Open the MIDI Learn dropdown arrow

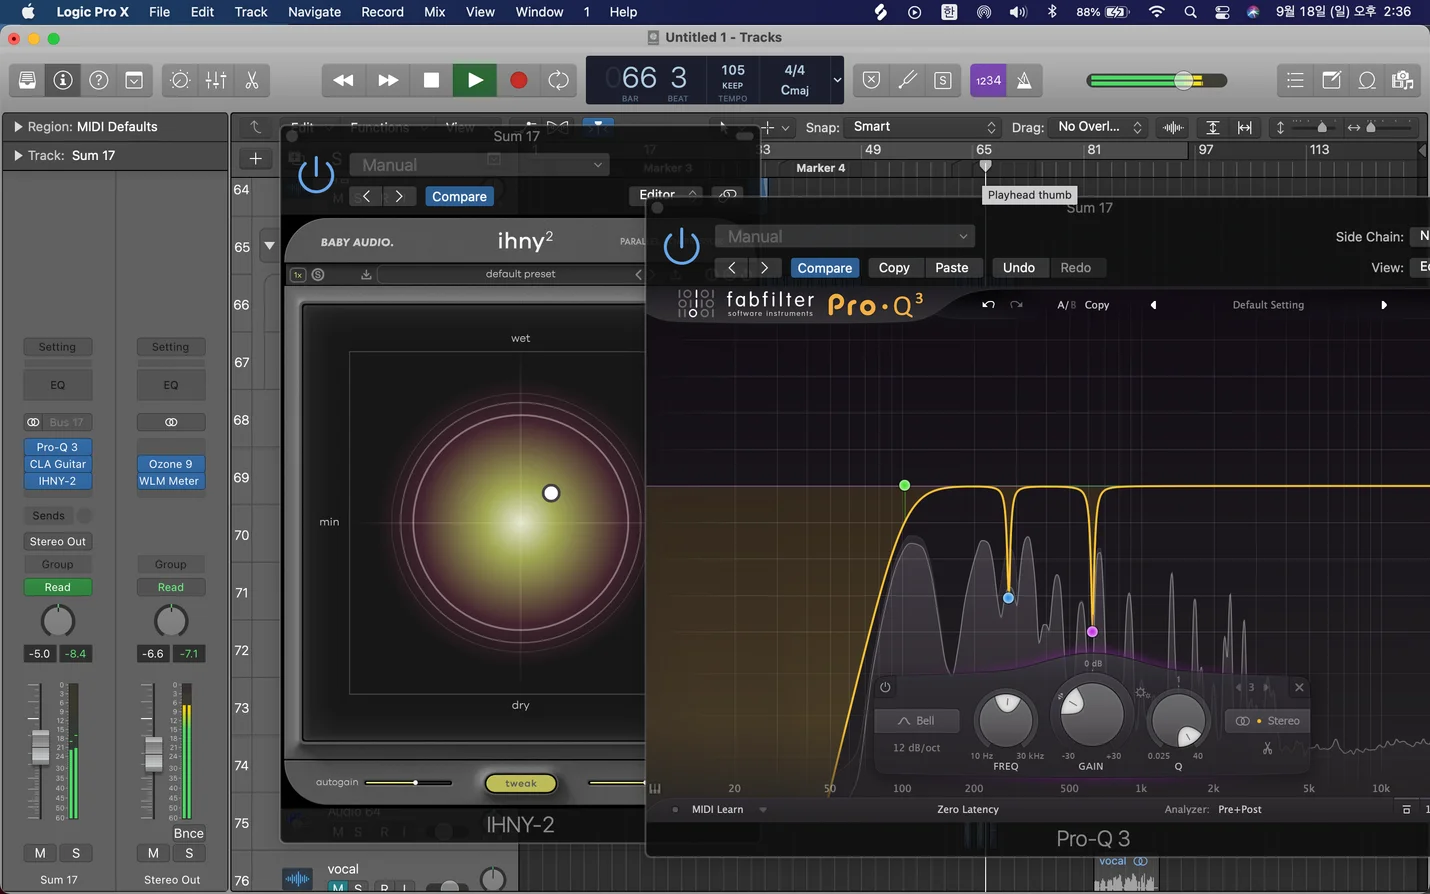(763, 810)
